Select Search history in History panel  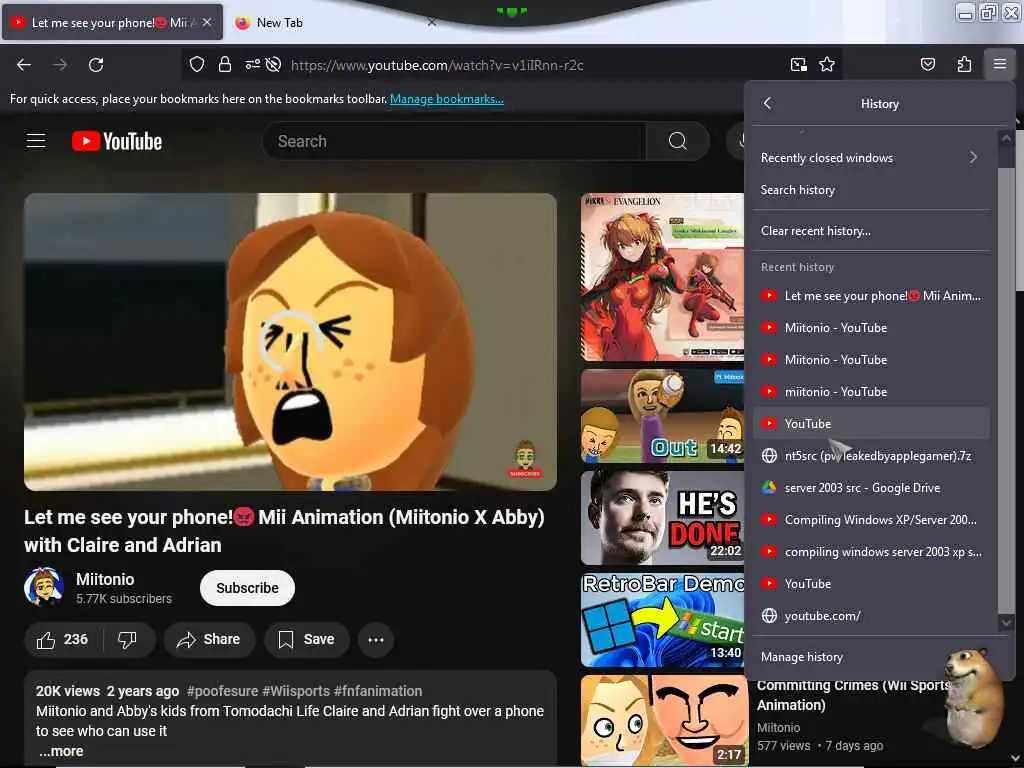coord(871,189)
